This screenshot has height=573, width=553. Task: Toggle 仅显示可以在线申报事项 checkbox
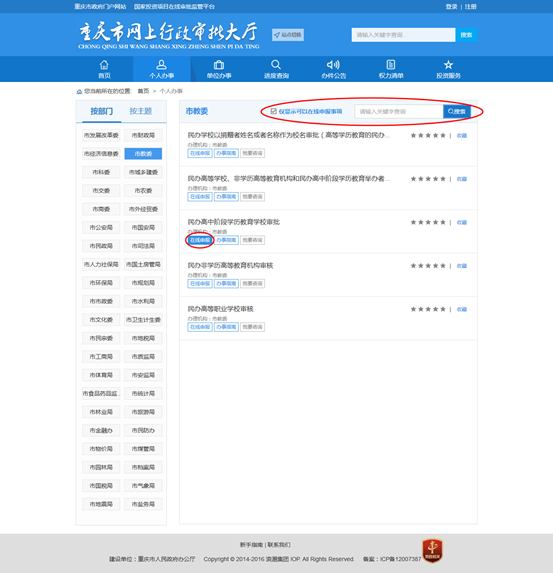click(273, 111)
